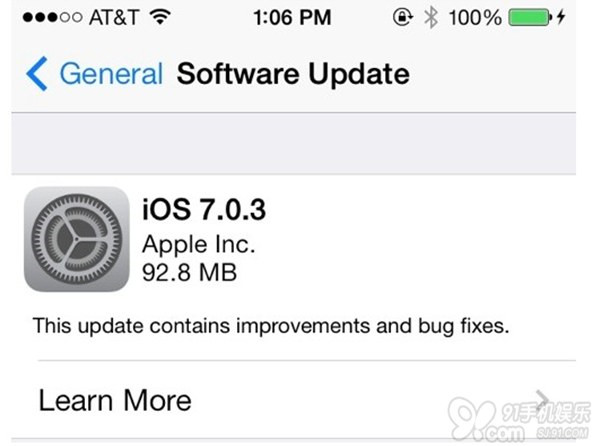
Task: Tap the 92.8 MB size label
Action: 189,272
